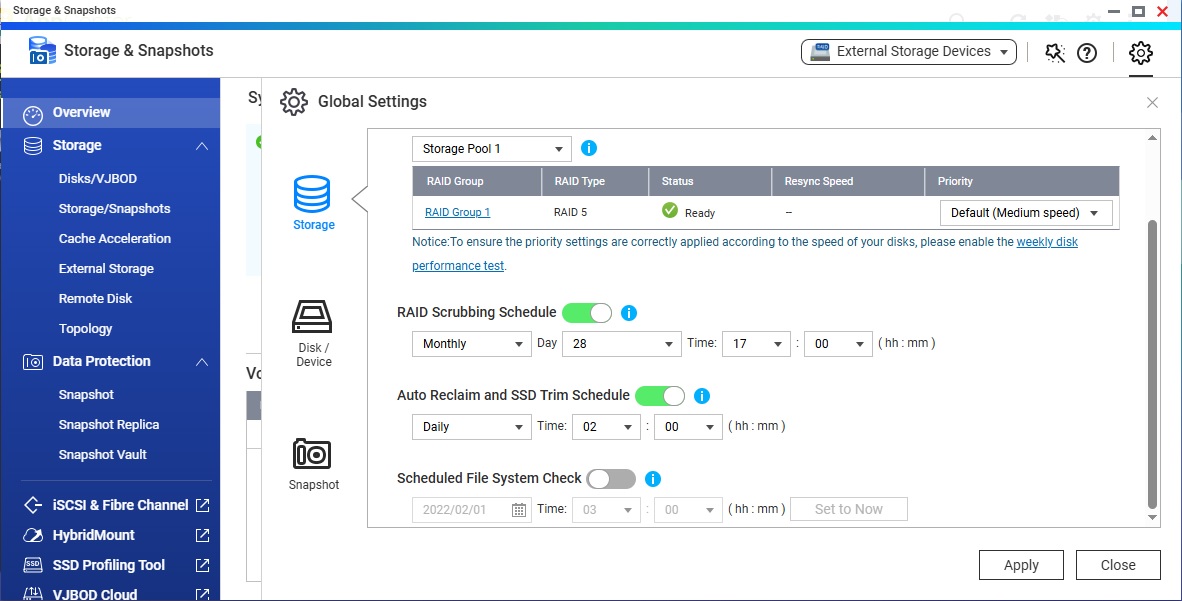Enable the Scheduled File System Check toggle

(611, 479)
